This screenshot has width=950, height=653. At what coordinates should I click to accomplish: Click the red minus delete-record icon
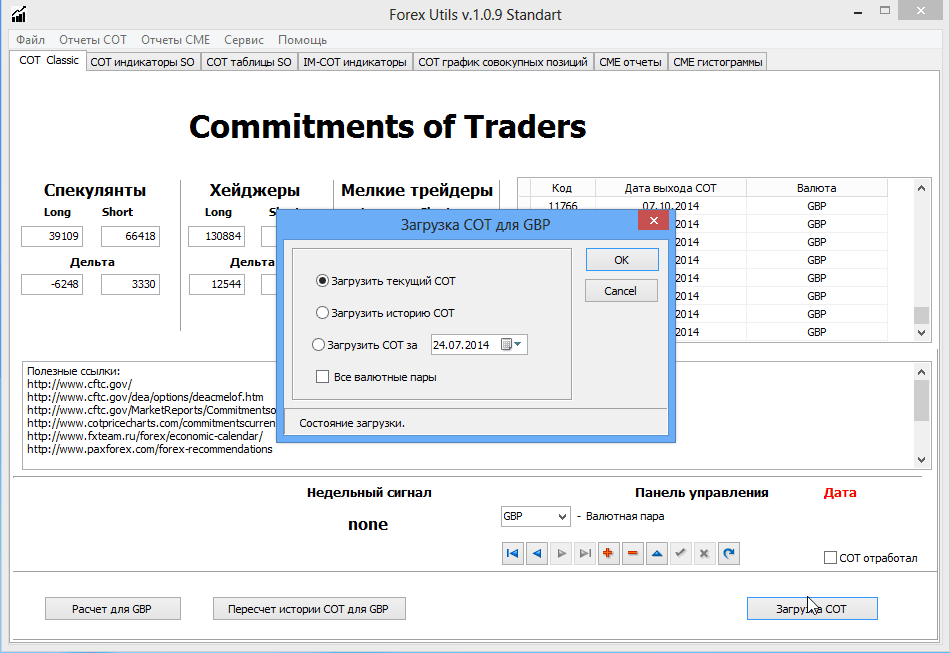point(633,553)
